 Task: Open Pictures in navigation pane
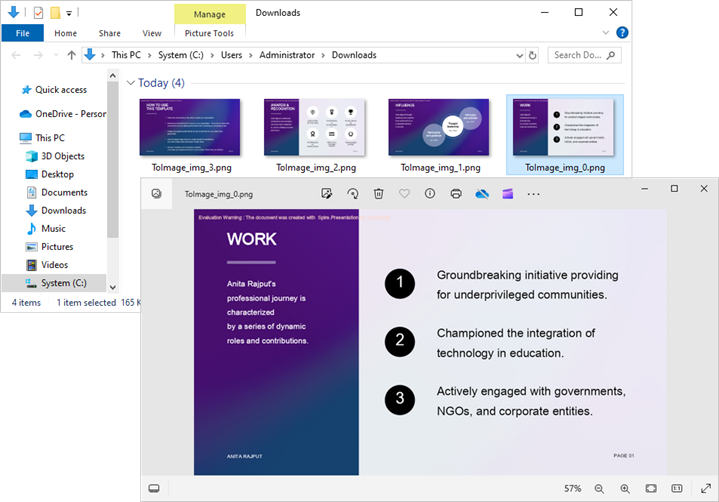tap(50, 247)
